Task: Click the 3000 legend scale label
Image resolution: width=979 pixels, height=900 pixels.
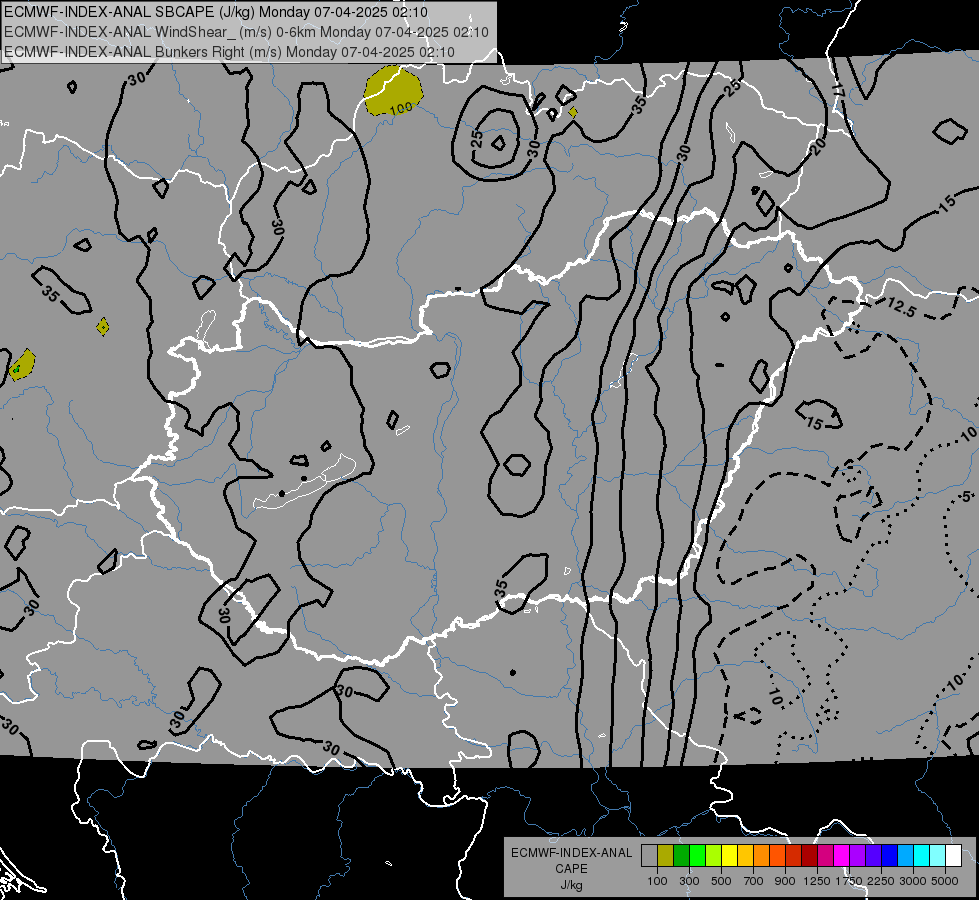Action: coord(913,881)
